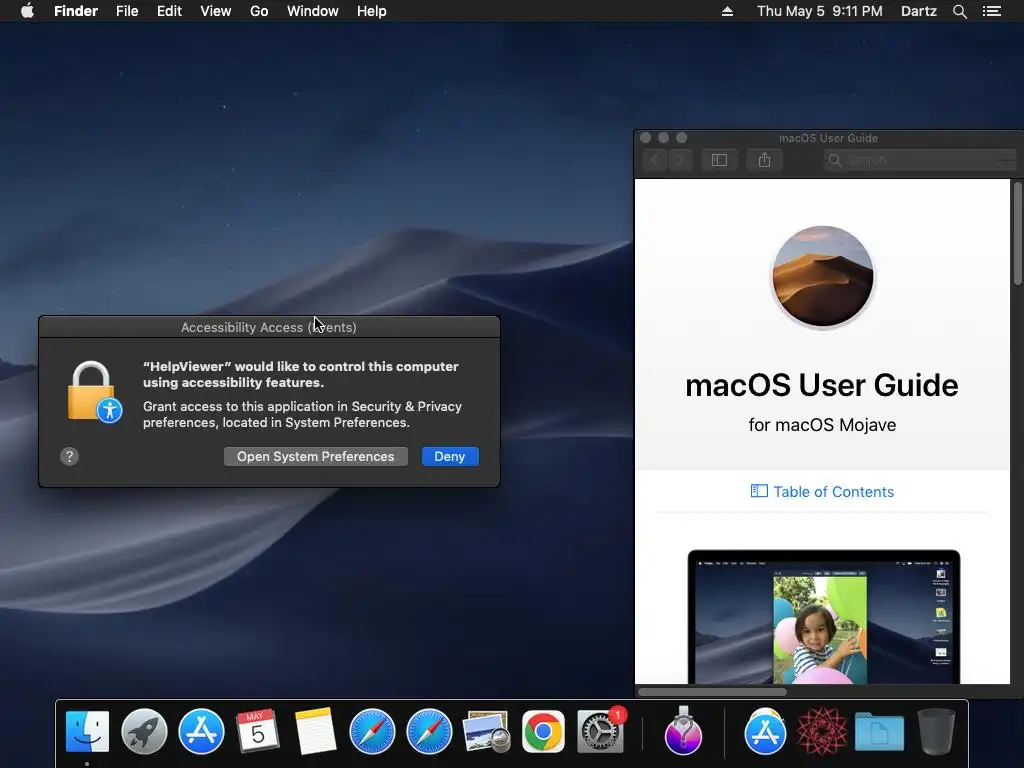Open Calendar icon showing May 5
The height and width of the screenshot is (768, 1024).
point(257,731)
